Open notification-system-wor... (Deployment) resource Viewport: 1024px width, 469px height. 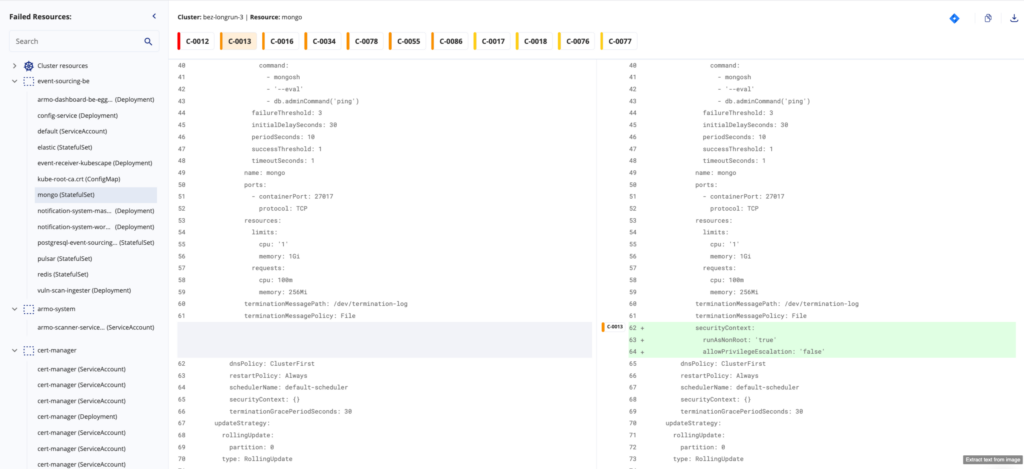[95, 227]
